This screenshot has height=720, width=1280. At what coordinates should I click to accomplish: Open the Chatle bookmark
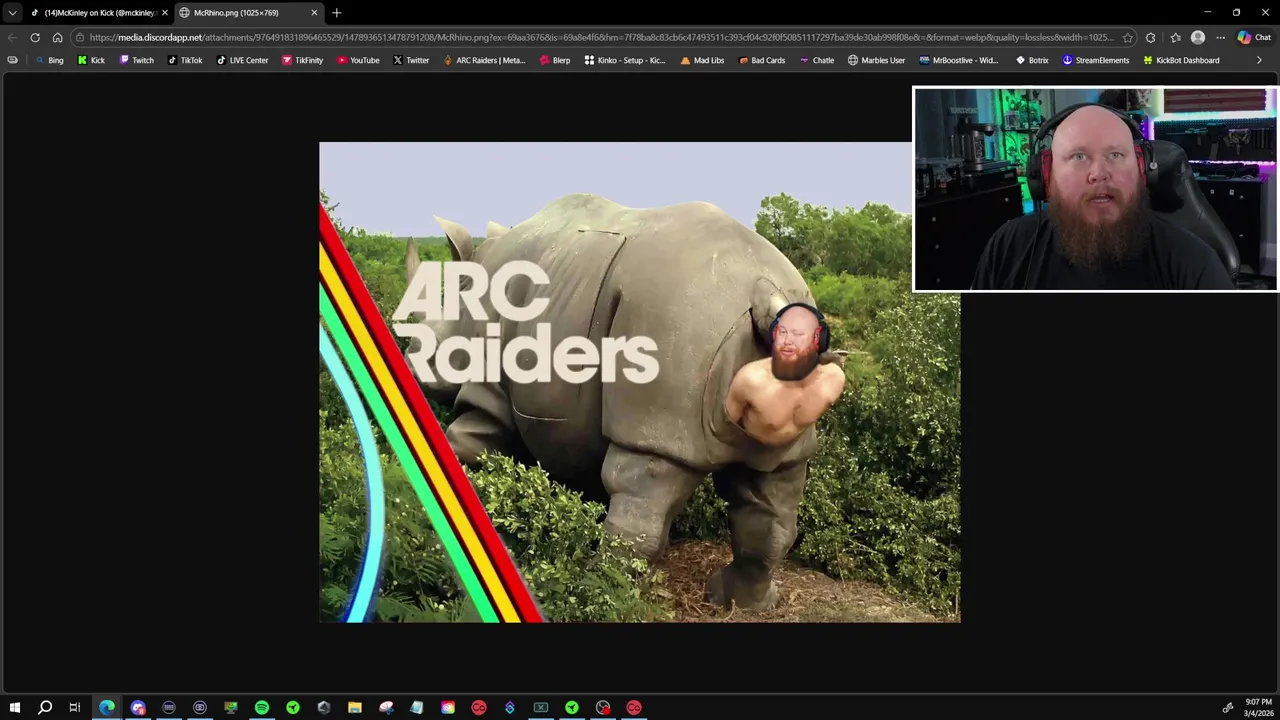817,60
